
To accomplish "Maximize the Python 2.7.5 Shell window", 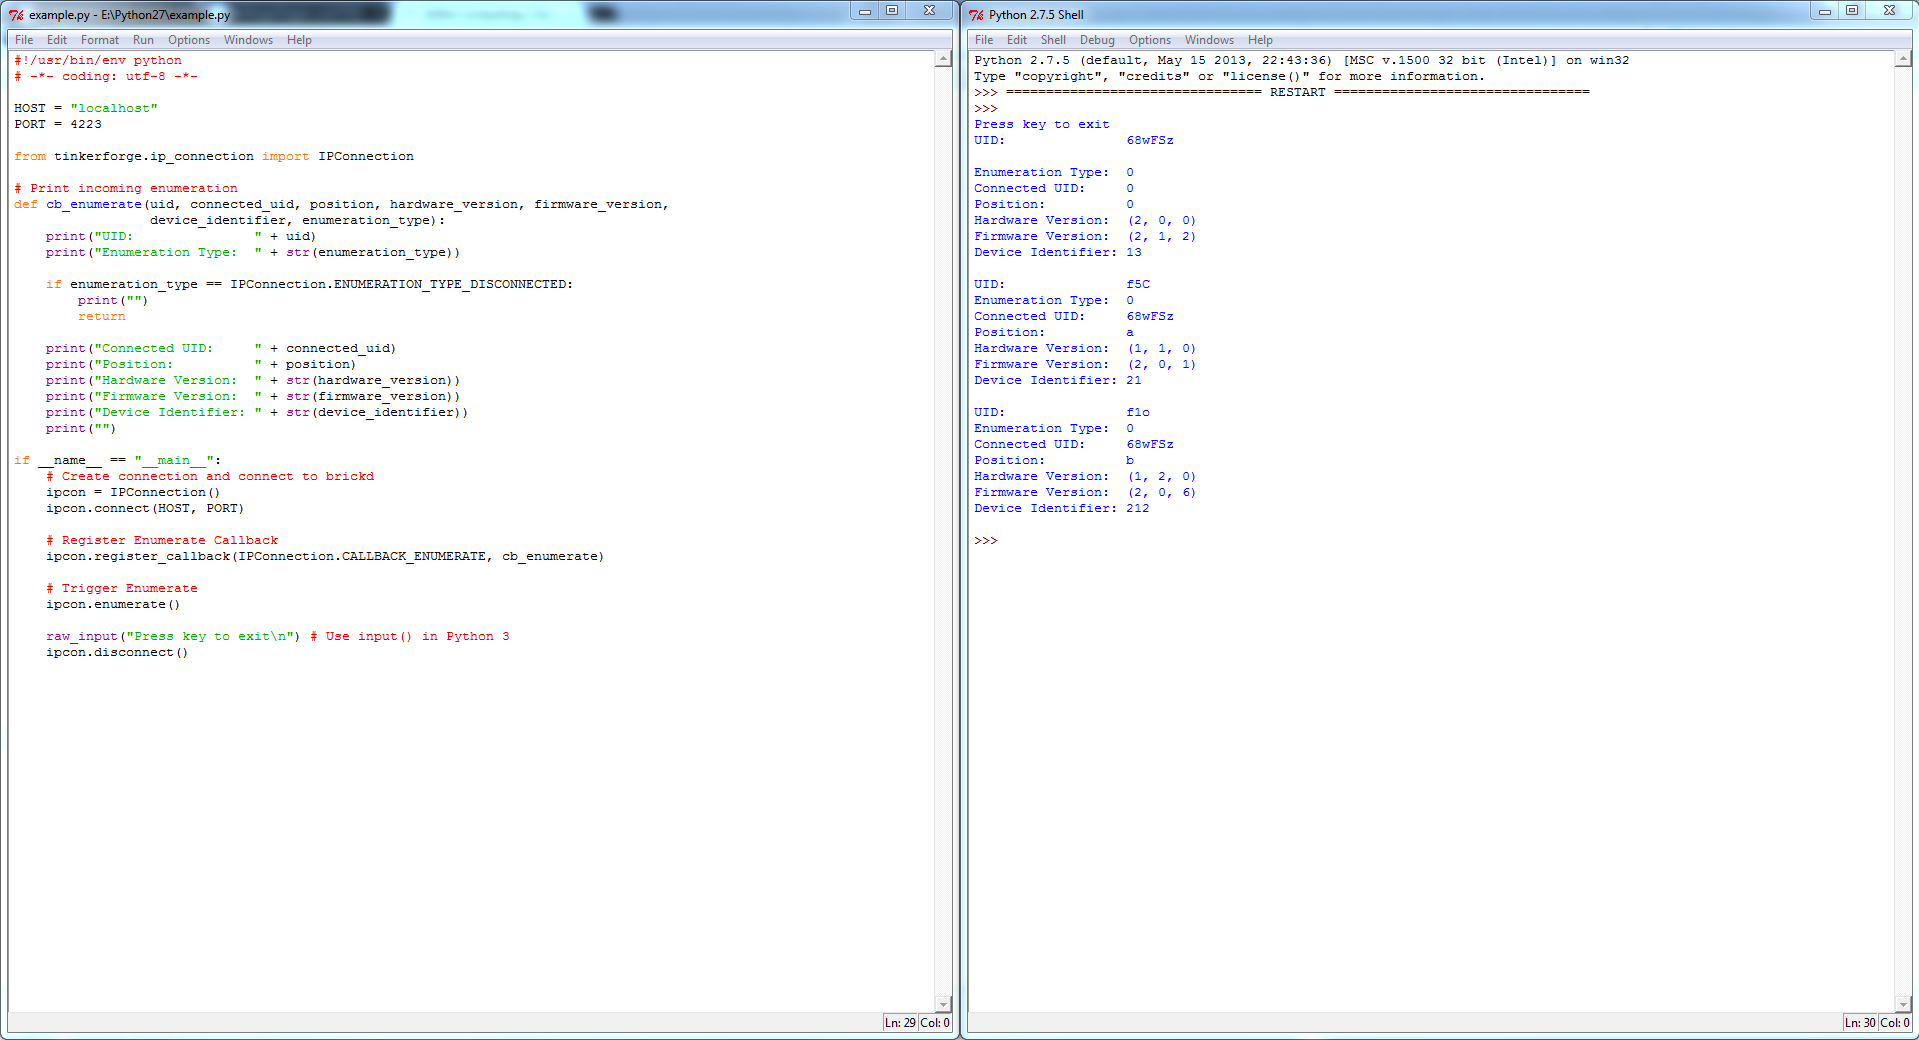I will (x=1852, y=11).
